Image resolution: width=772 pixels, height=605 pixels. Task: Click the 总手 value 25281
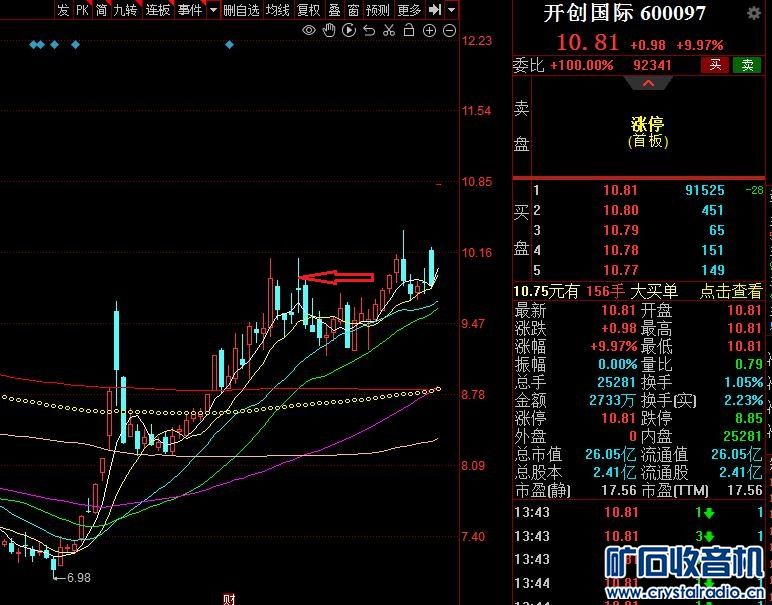(x=617, y=382)
